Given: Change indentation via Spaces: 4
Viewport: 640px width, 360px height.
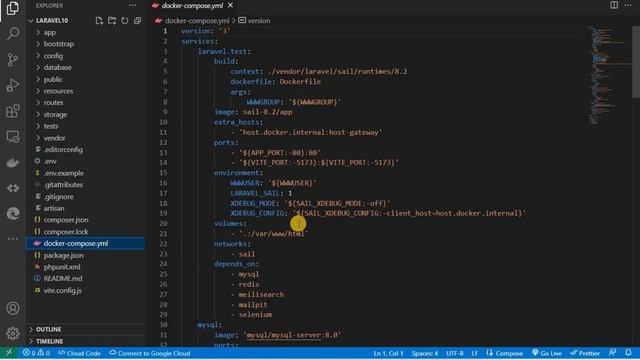Looking at the screenshot, I should click(424, 353).
